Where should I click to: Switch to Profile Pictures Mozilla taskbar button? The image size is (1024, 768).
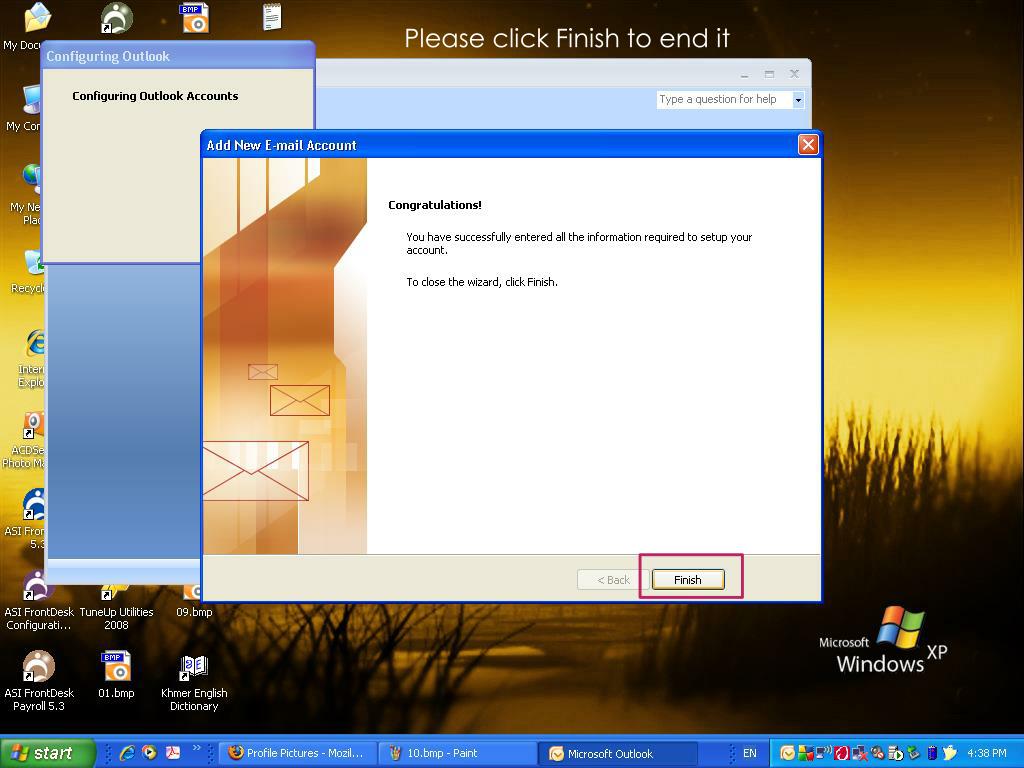[x=297, y=754]
